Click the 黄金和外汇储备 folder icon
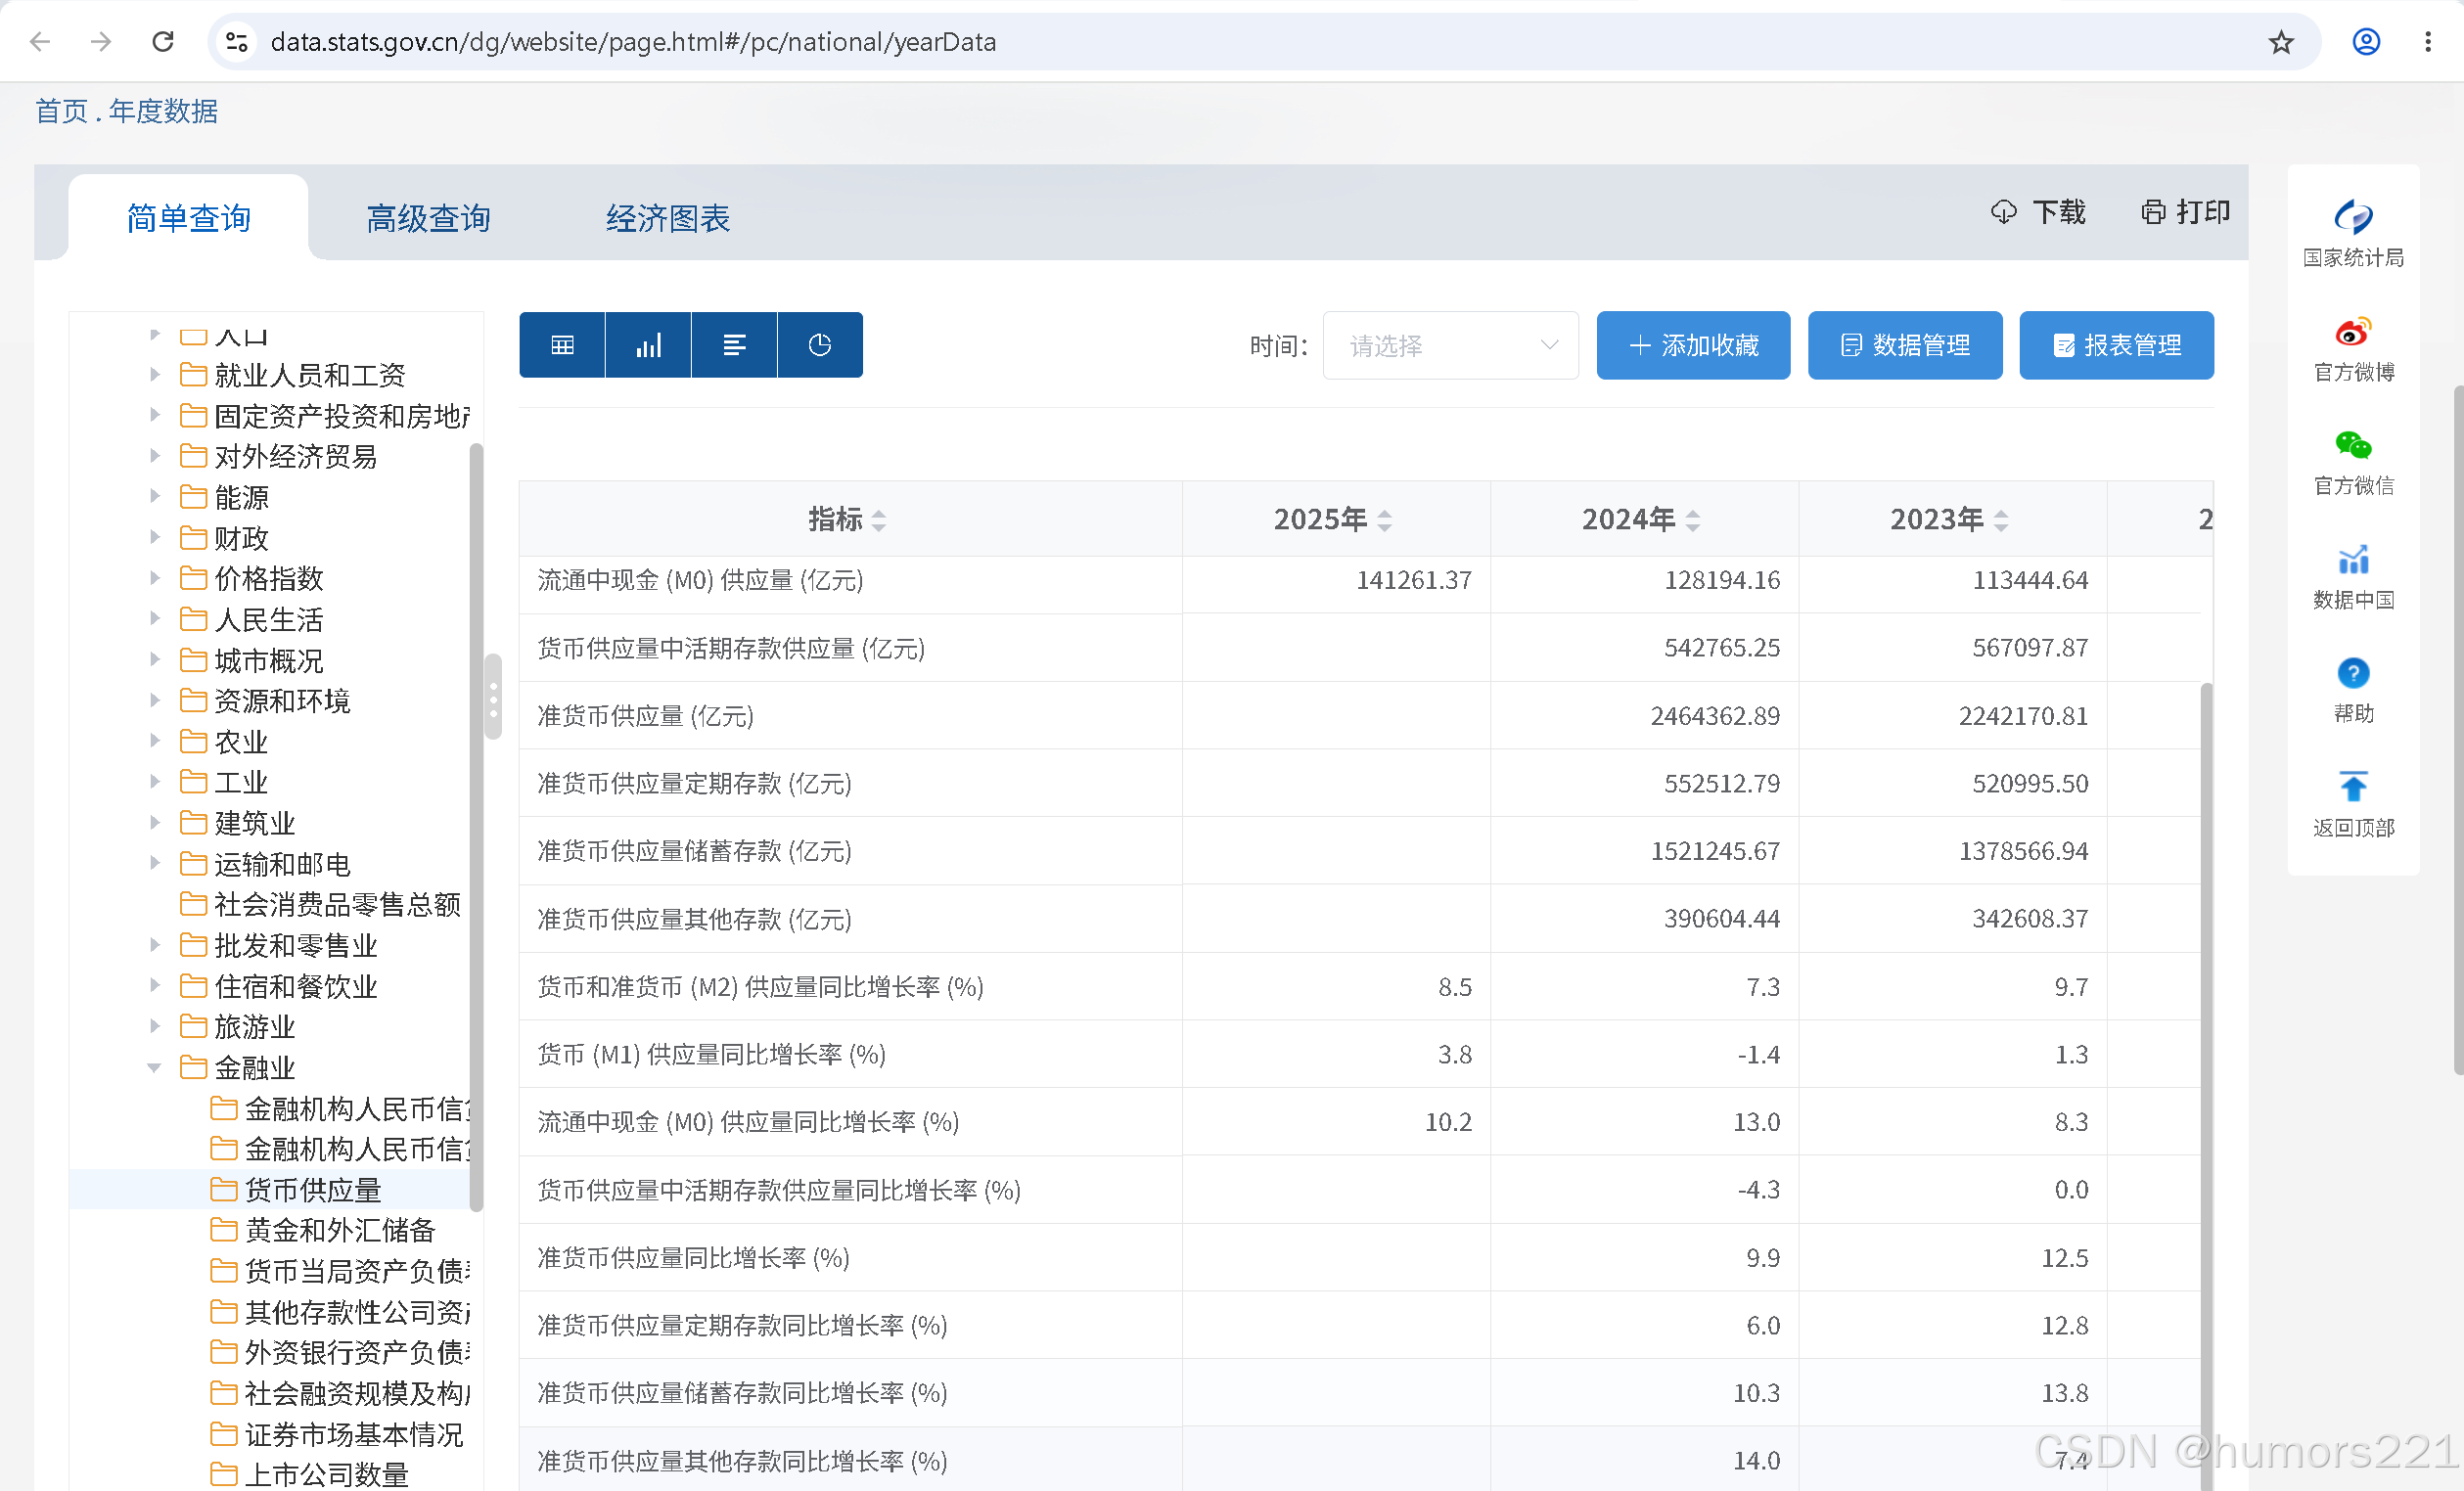Screen dimensions: 2464x1491 tap(224, 1229)
